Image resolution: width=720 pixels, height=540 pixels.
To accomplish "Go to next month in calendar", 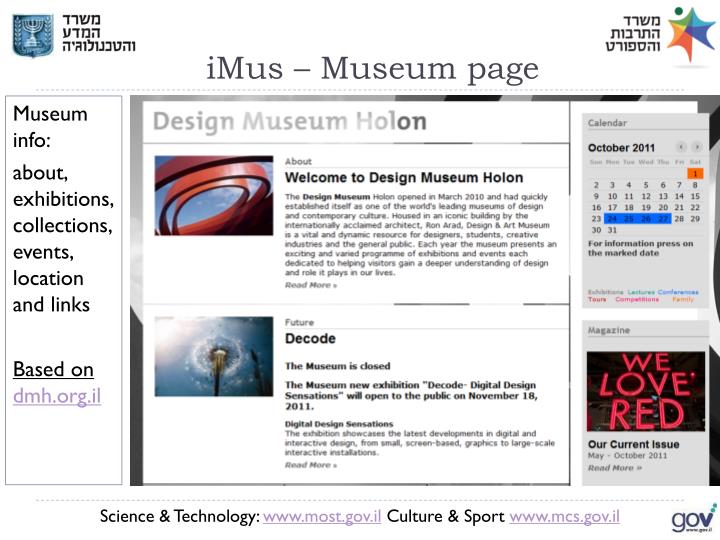I will click(x=697, y=147).
